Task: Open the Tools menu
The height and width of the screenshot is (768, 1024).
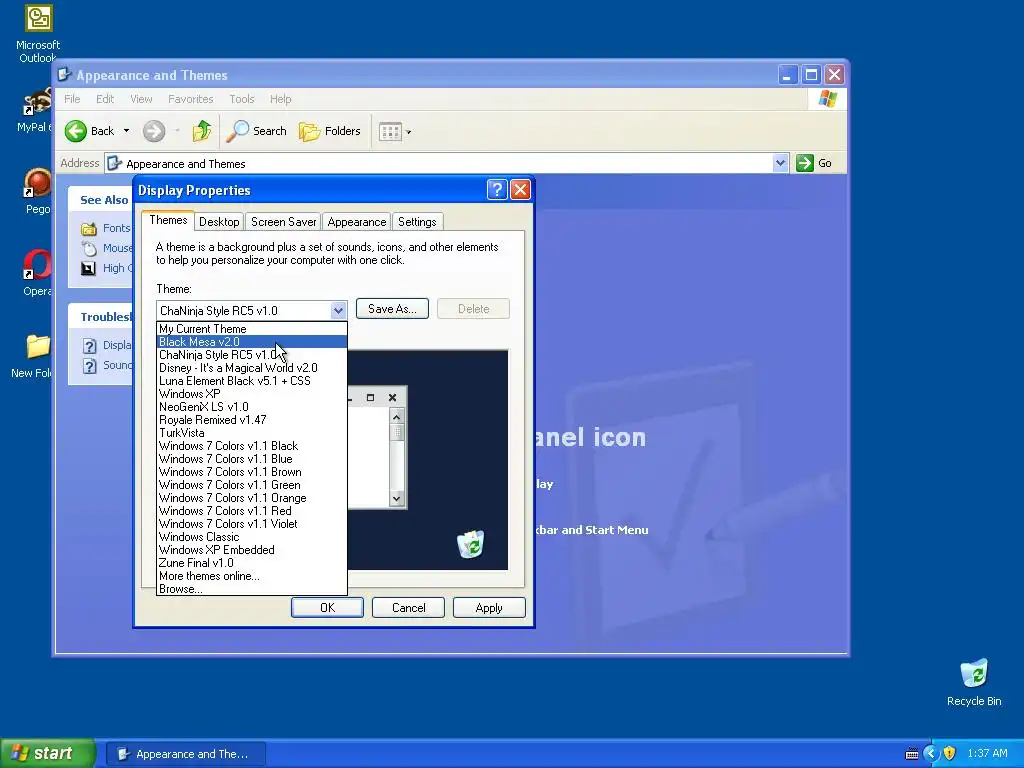Action: 242,99
